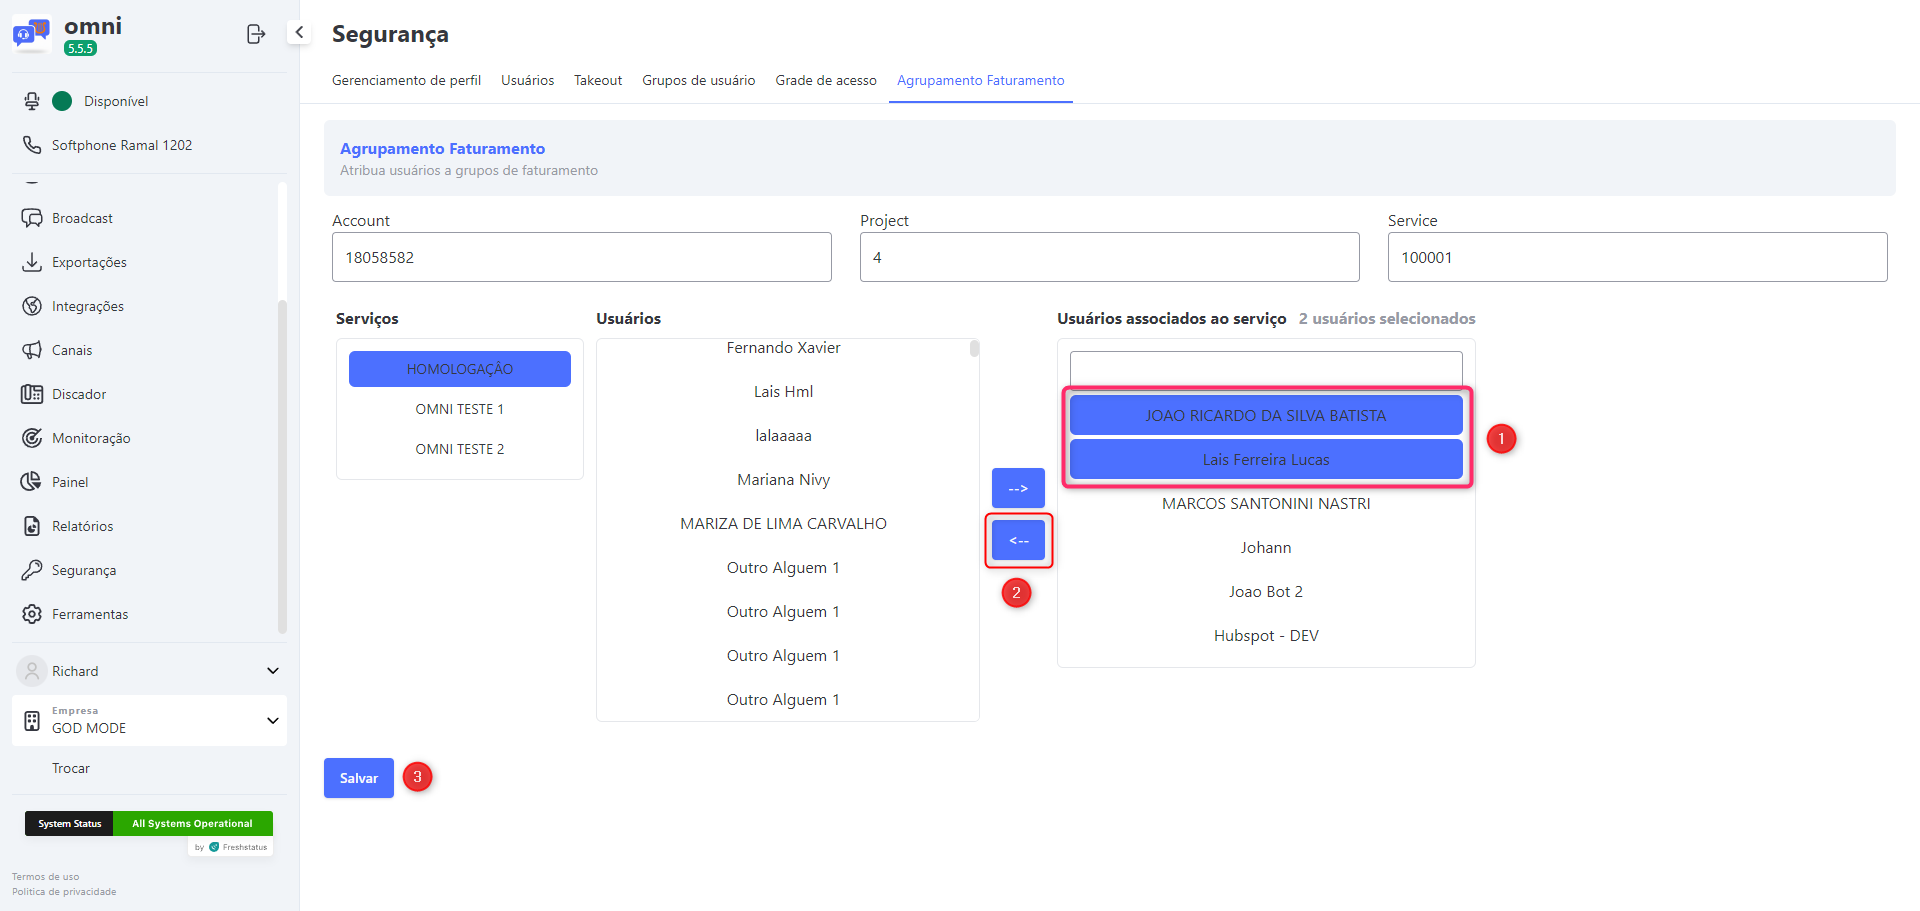Viewport: 1920px width, 911px height.
Task: Go to Integrações in the sidebar
Action: (88, 306)
